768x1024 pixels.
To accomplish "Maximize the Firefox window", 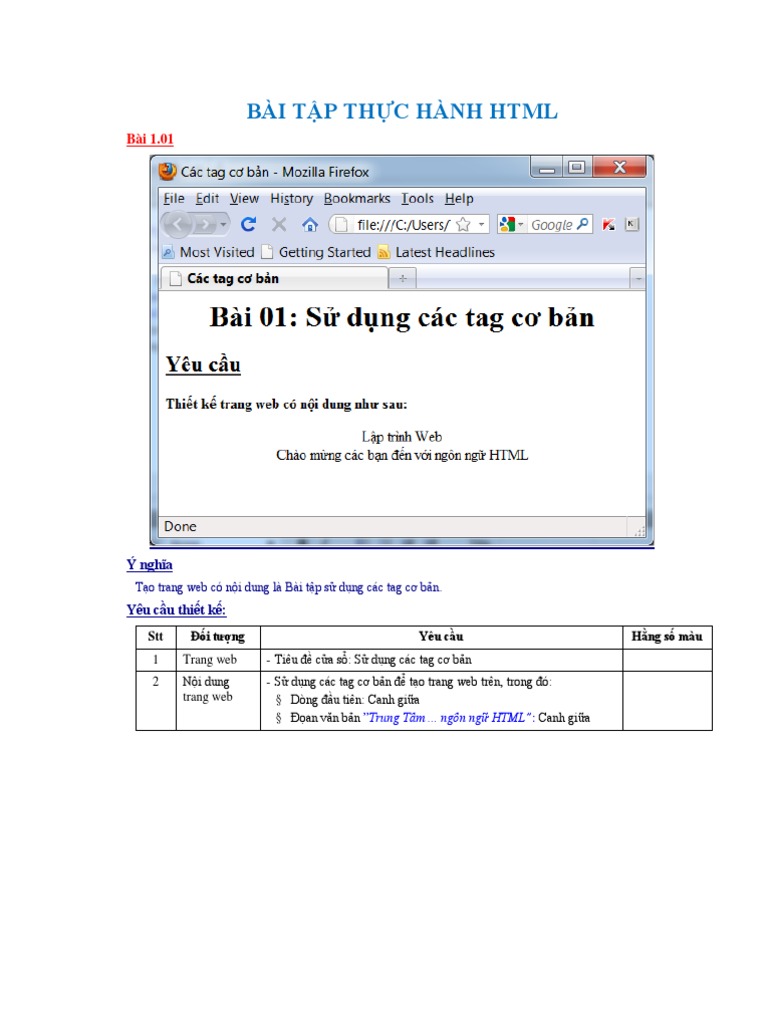I will [x=576, y=167].
